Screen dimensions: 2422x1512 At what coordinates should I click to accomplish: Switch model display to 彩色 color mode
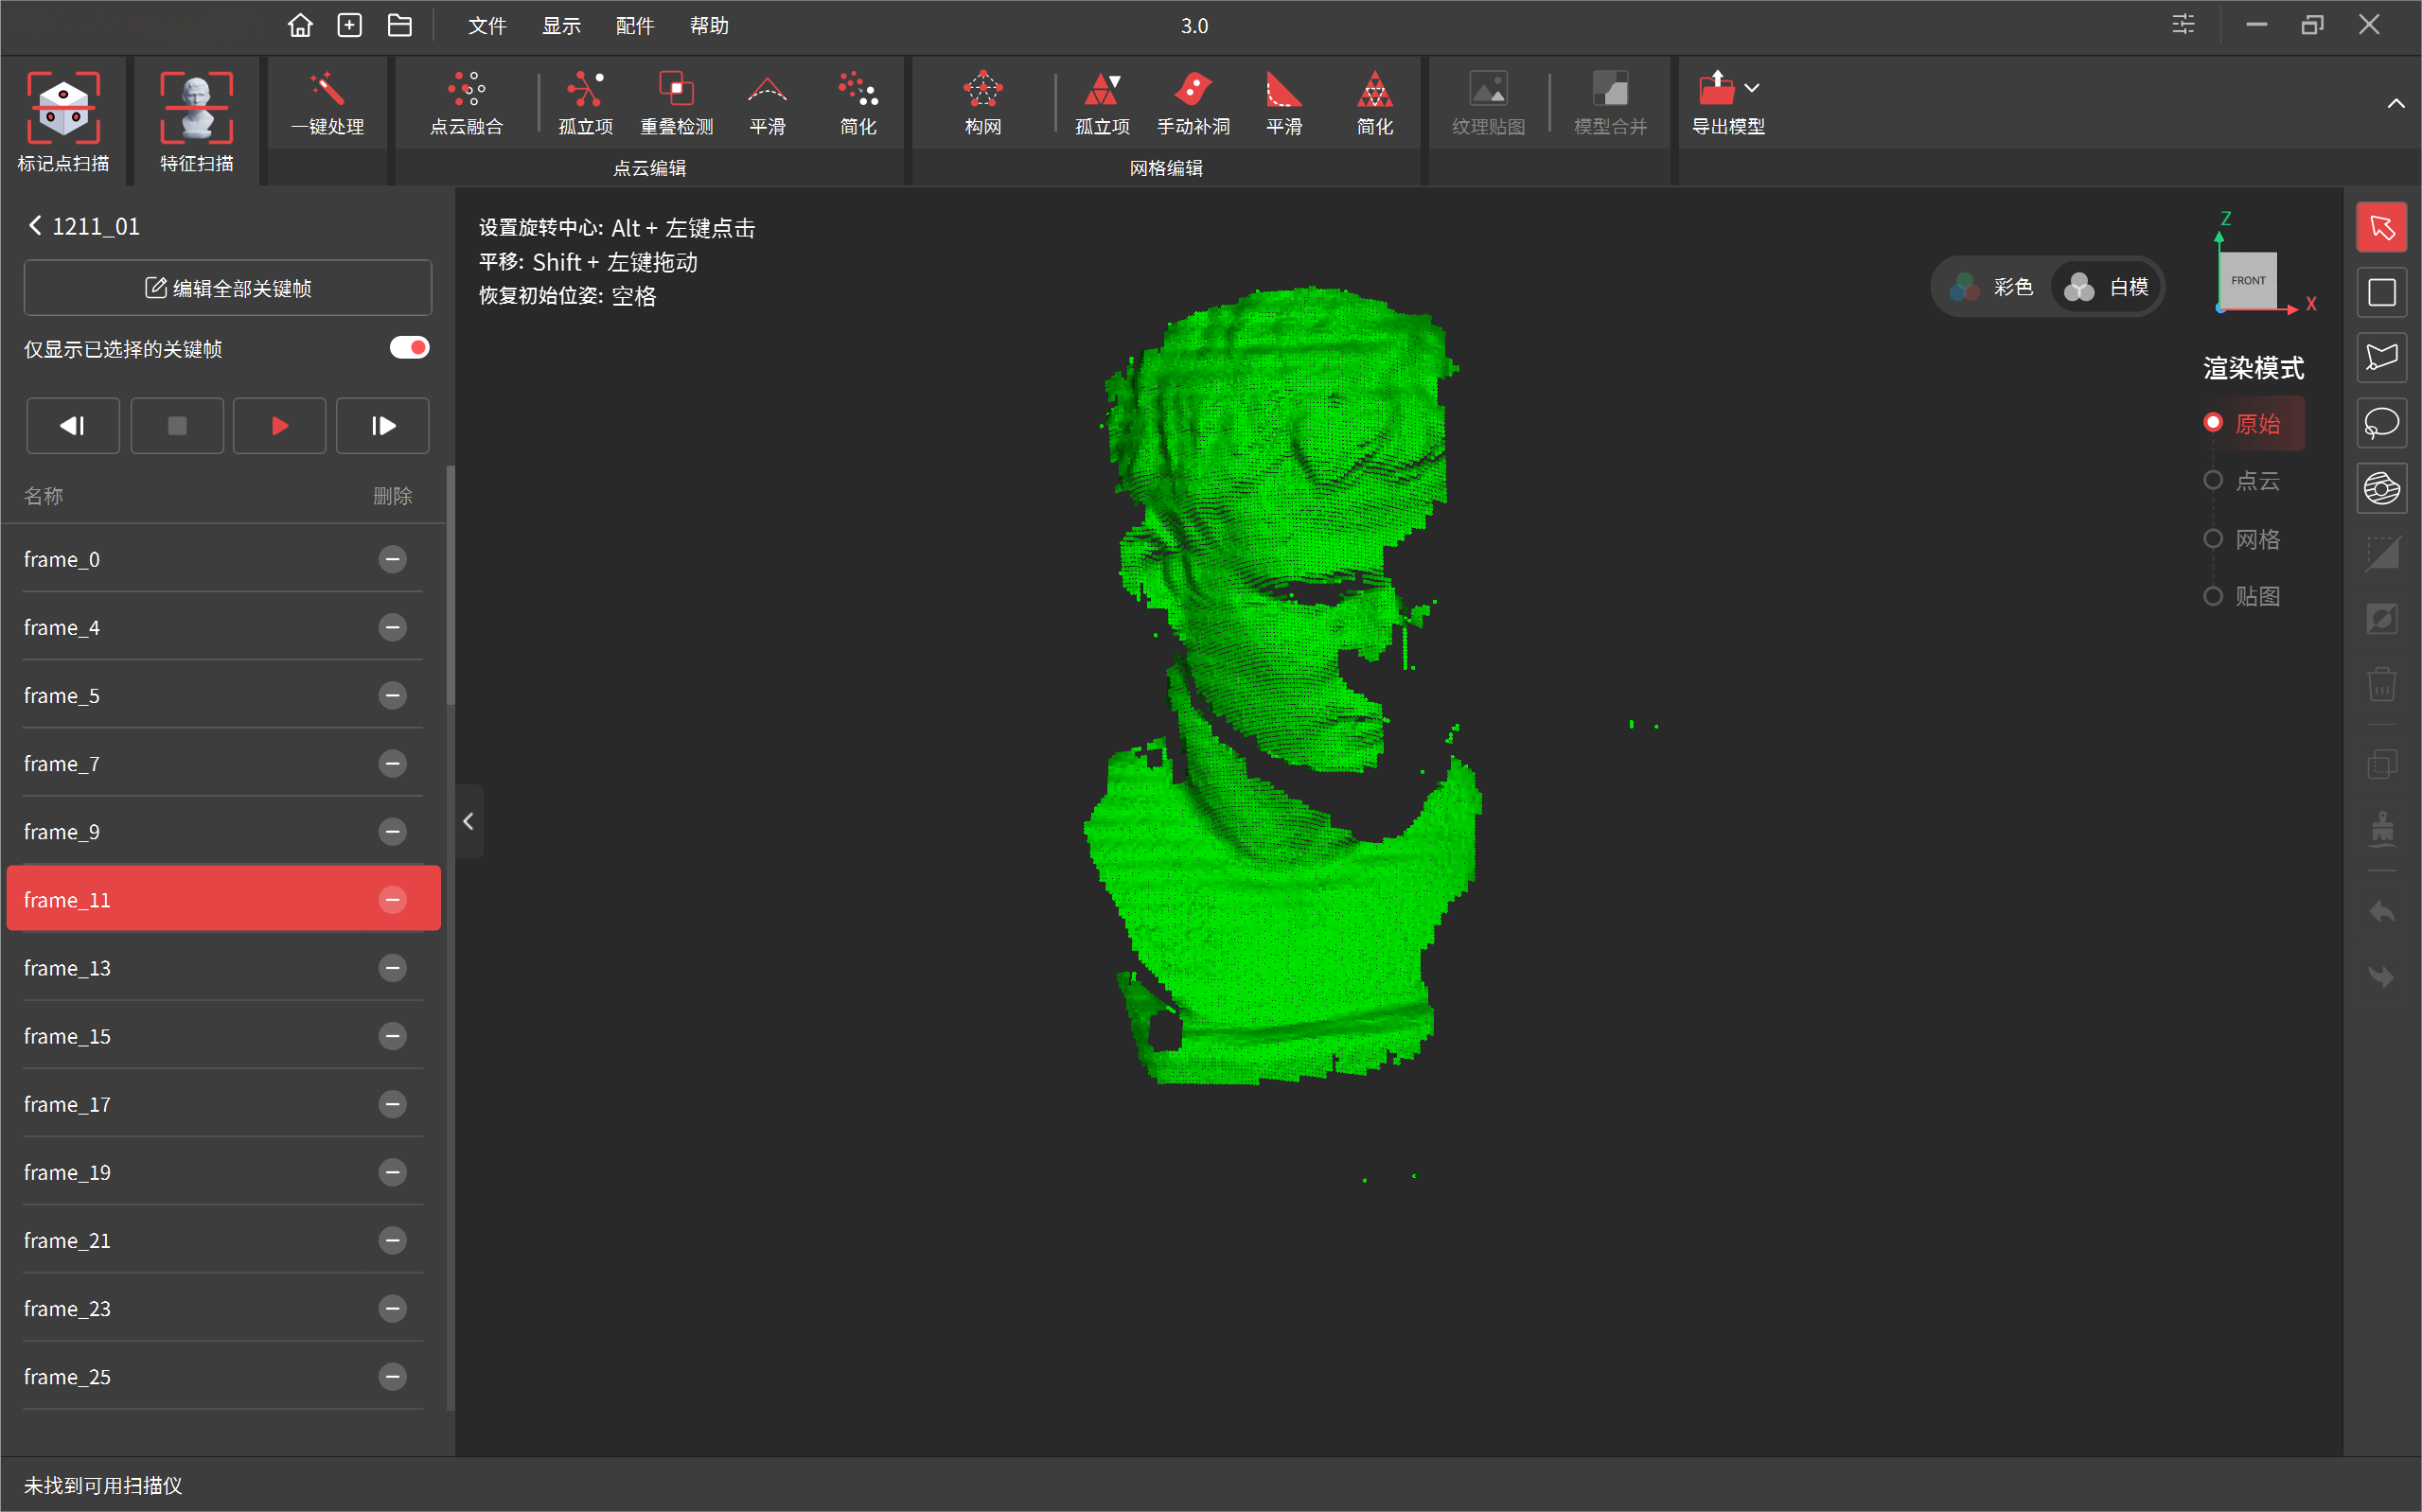pos(1991,288)
